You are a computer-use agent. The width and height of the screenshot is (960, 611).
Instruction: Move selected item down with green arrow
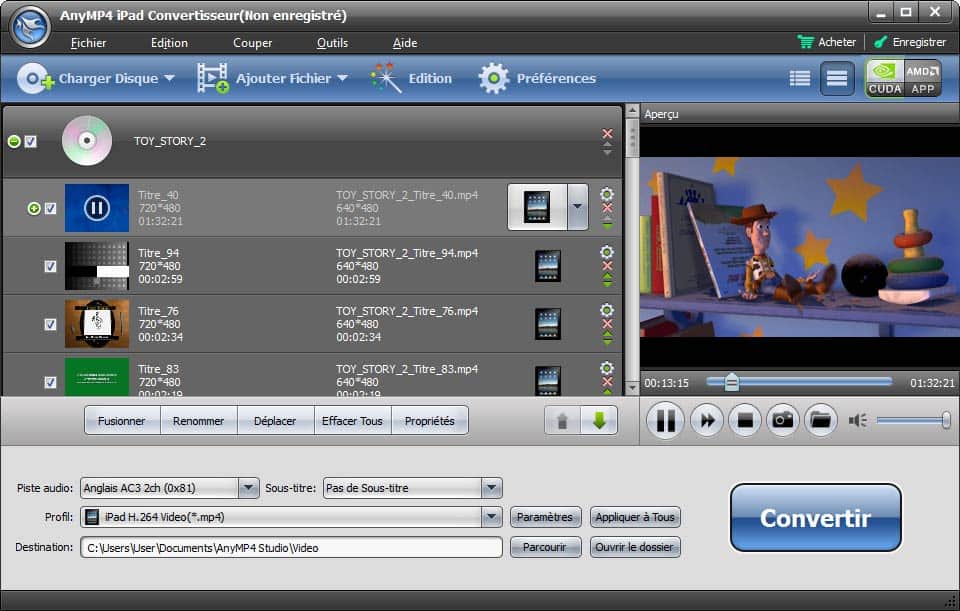point(599,421)
